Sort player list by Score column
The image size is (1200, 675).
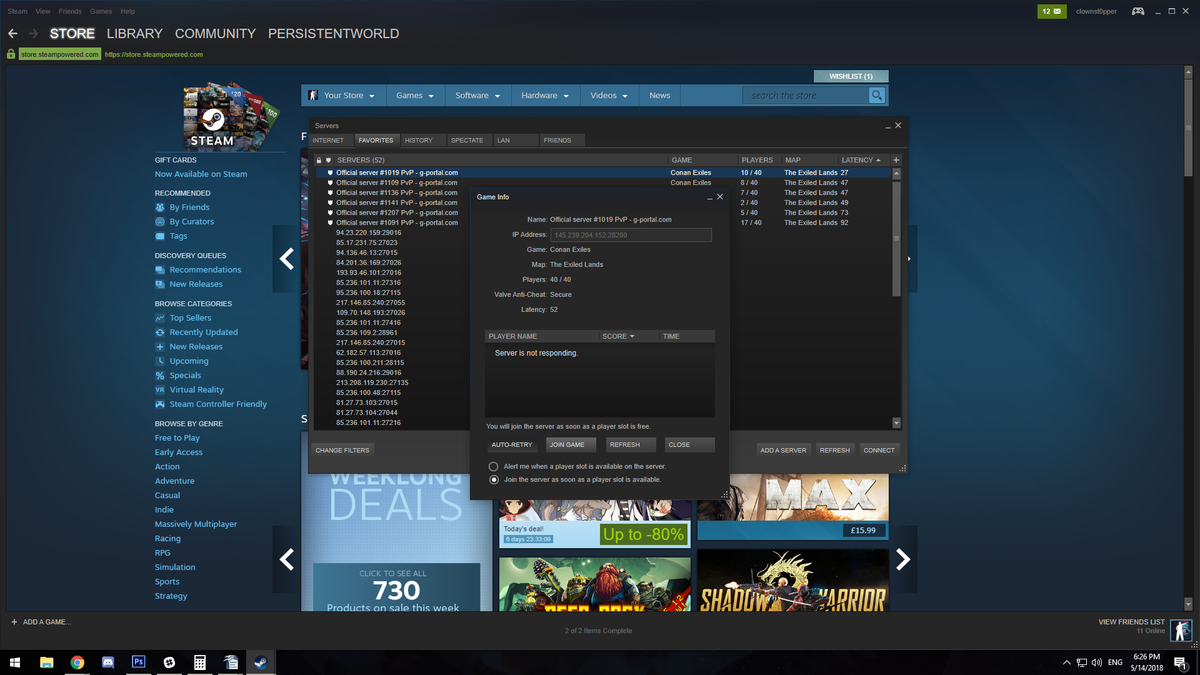(x=618, y=336)
